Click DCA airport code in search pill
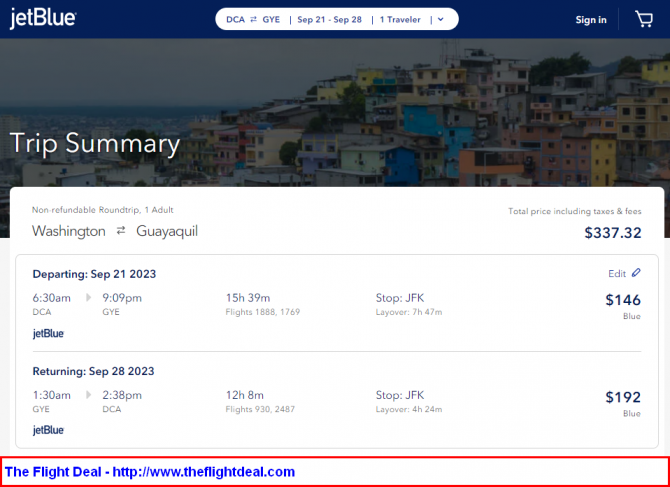The image size is (670, 487). [235, 20]
